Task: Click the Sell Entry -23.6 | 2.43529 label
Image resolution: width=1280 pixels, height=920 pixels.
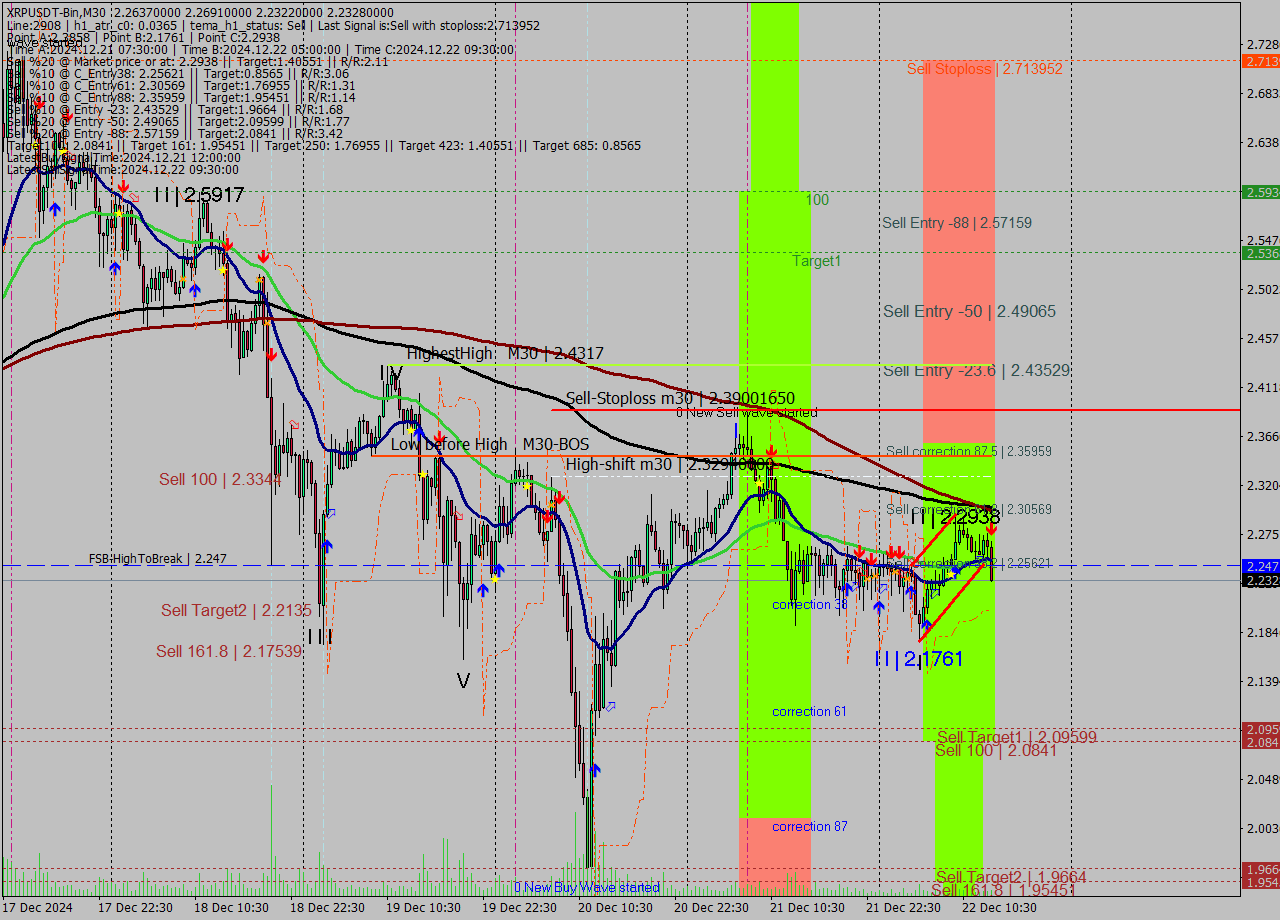Action: pos(977,370)
